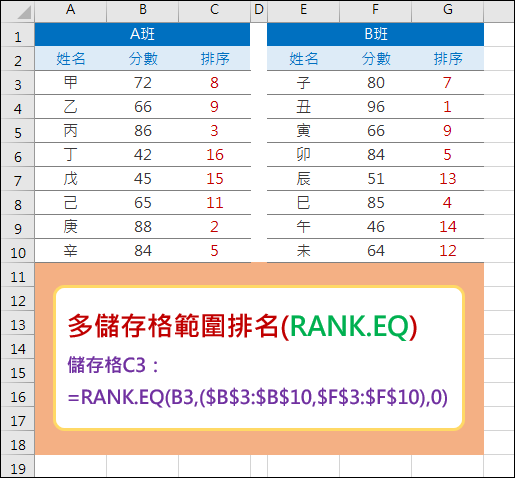
Task: Select cell containing name 乙
Action: click(x=71, y=107)
